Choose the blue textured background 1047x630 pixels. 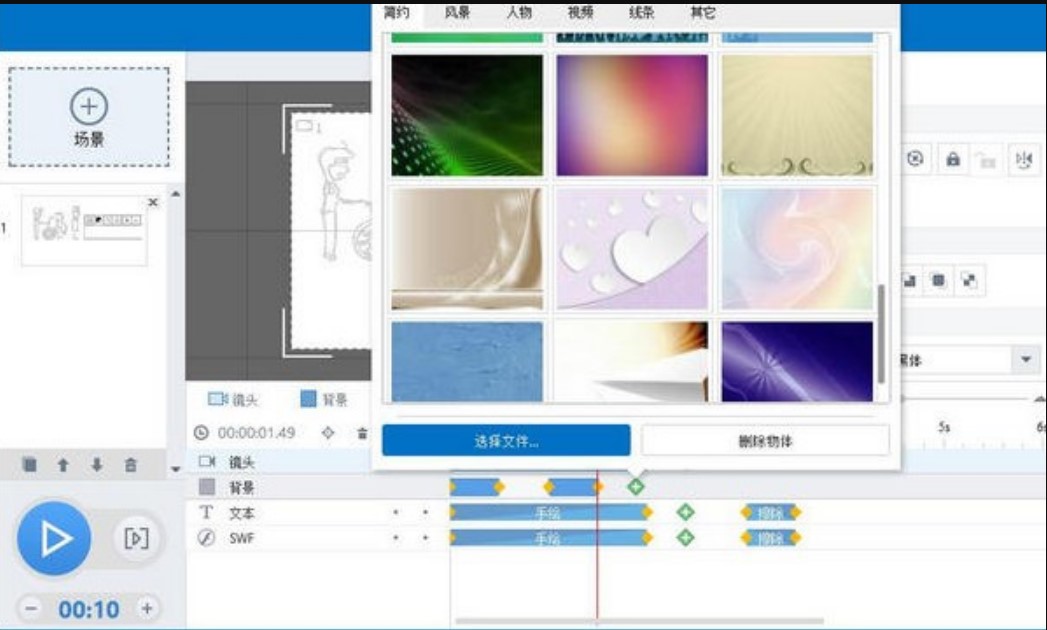pos(467,361)
